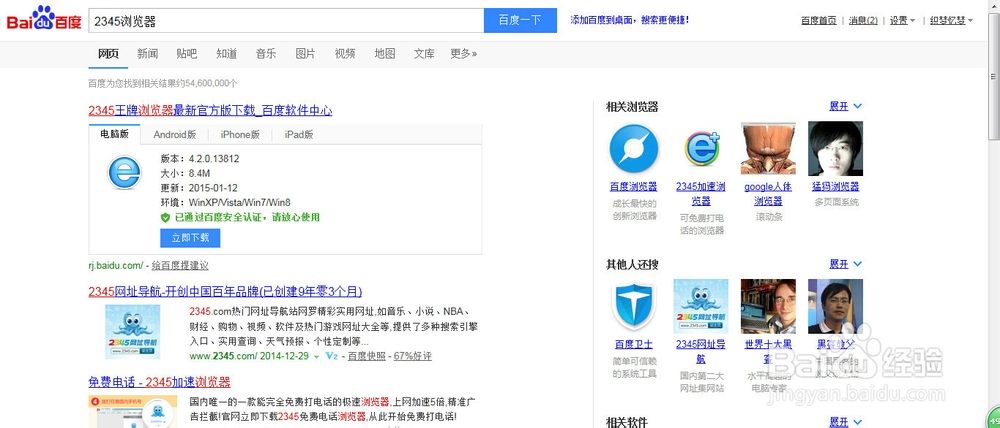The width and height of the screenshot is (1000, 428).
Task: Click the 百度一下 search button
Action: [520, 20]
